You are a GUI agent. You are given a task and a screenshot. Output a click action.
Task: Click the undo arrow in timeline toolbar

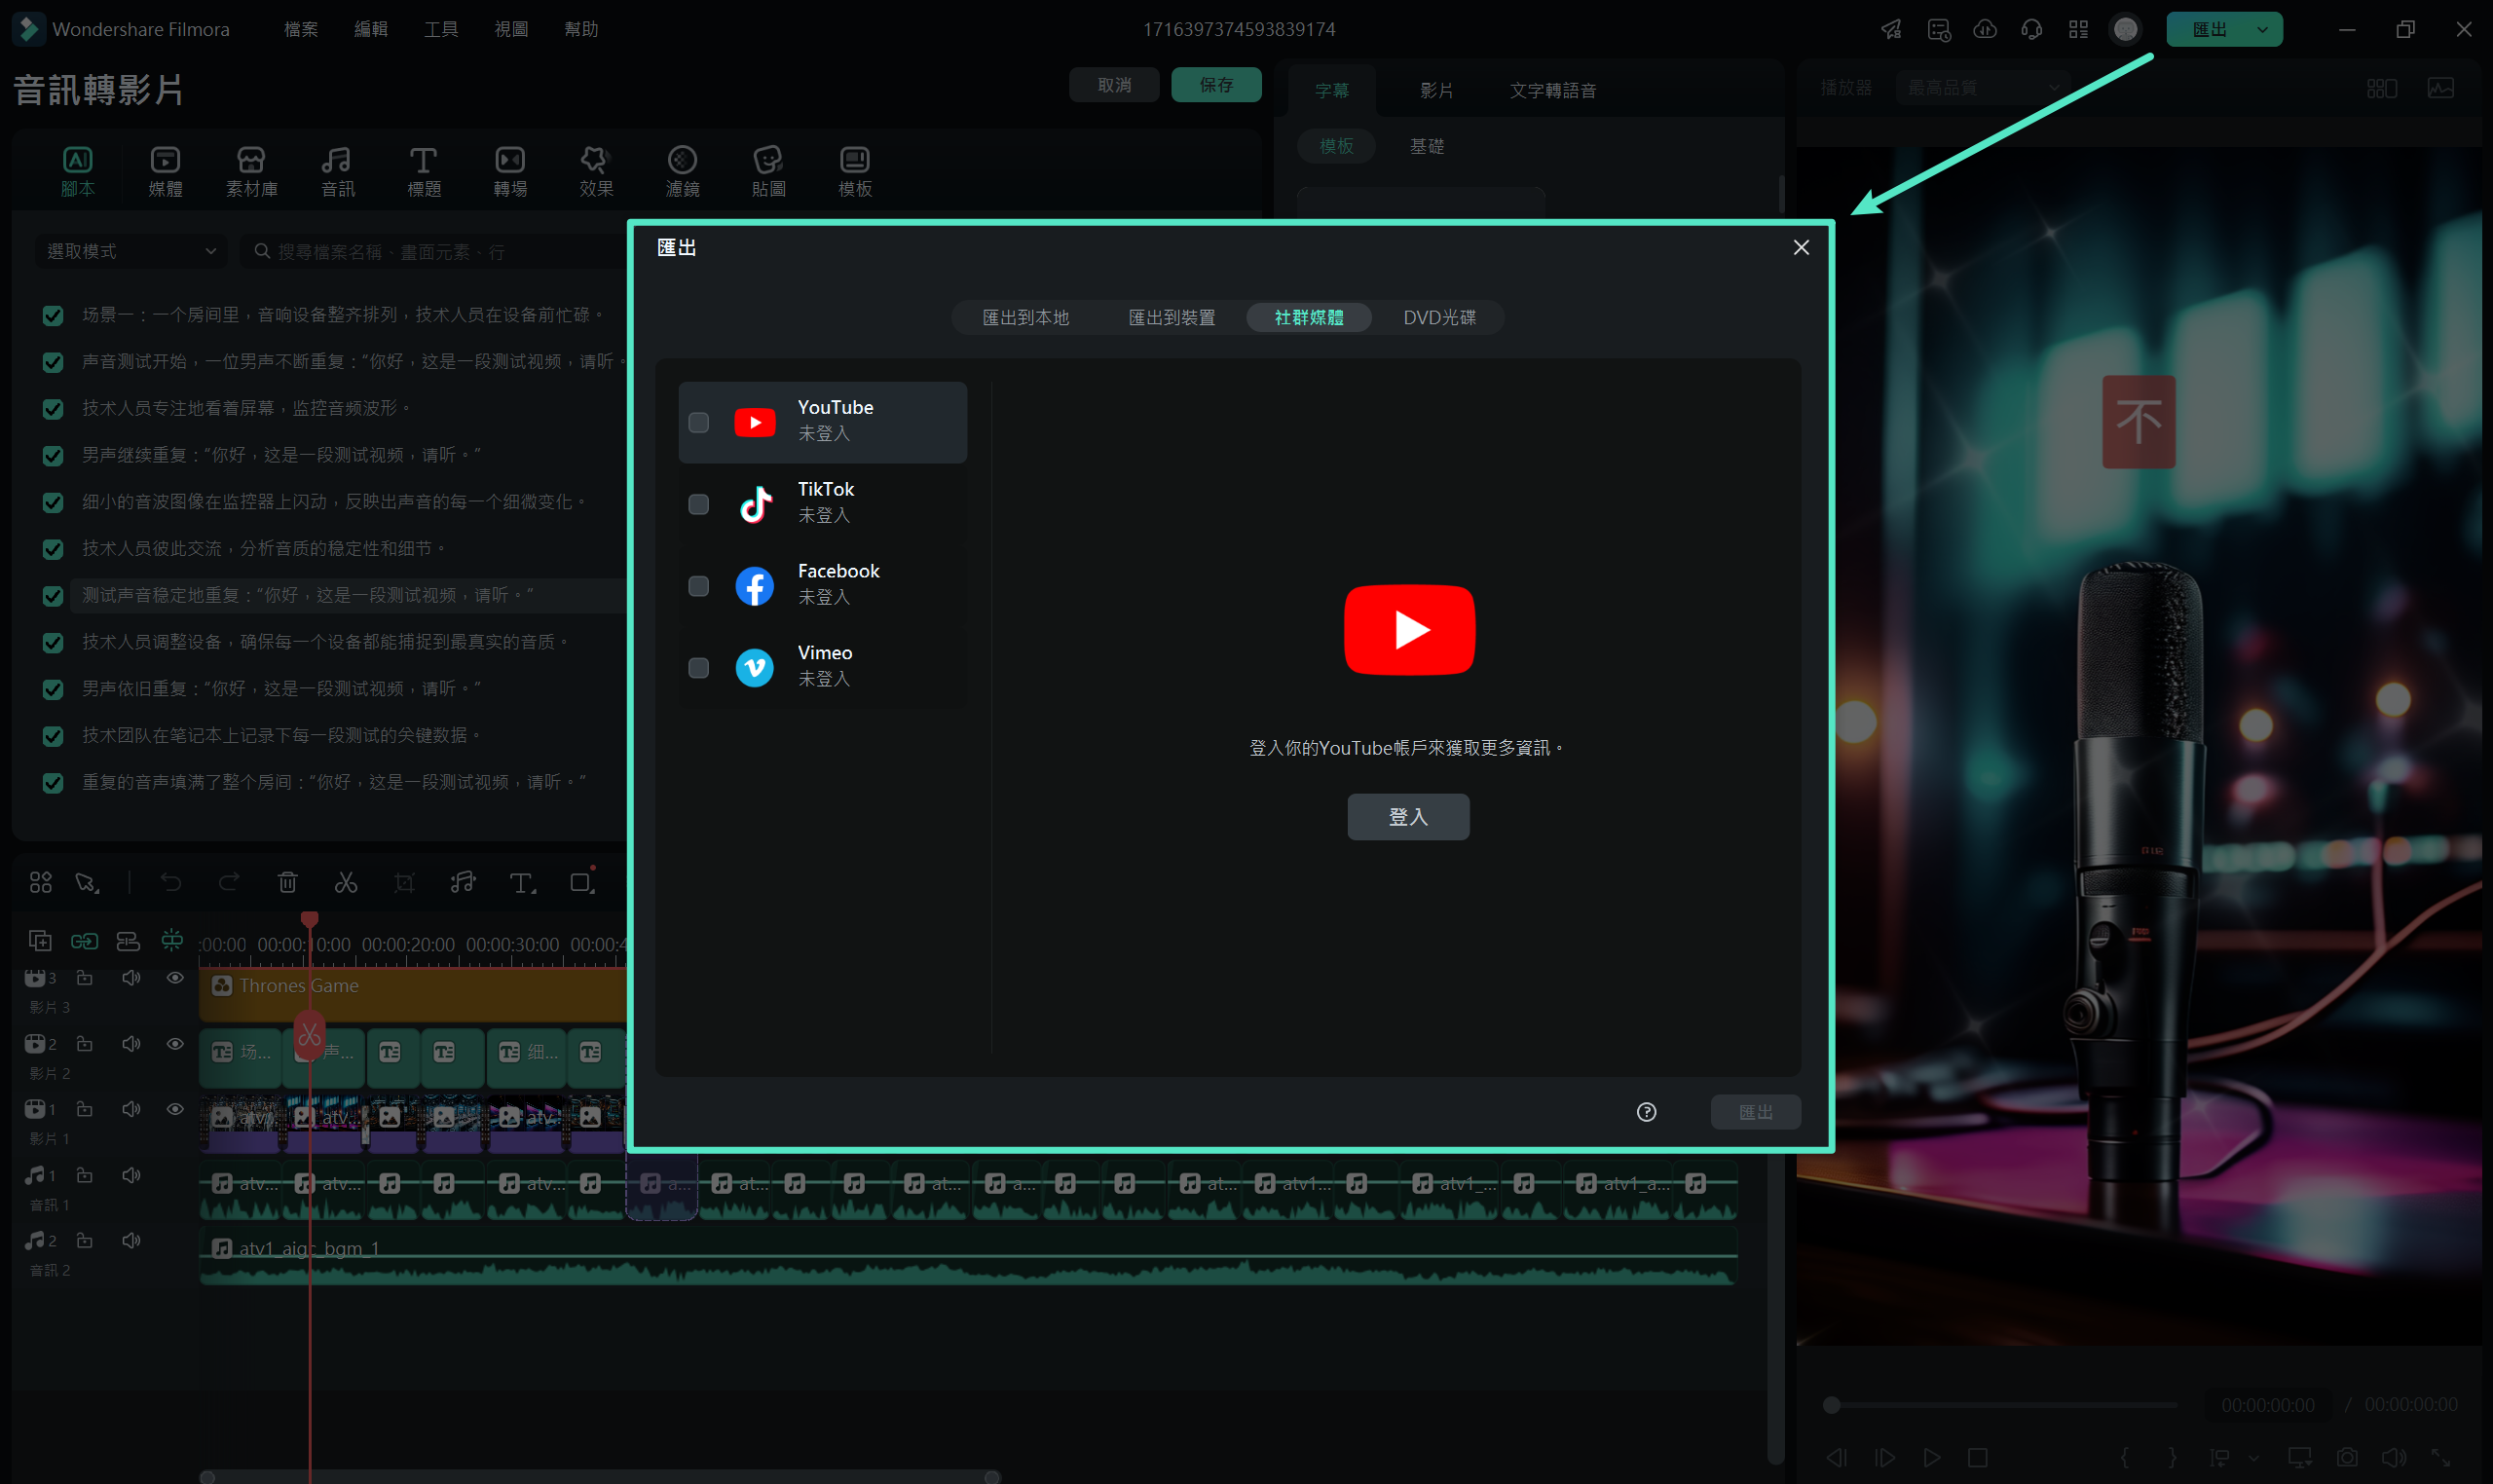pos(171,882)
